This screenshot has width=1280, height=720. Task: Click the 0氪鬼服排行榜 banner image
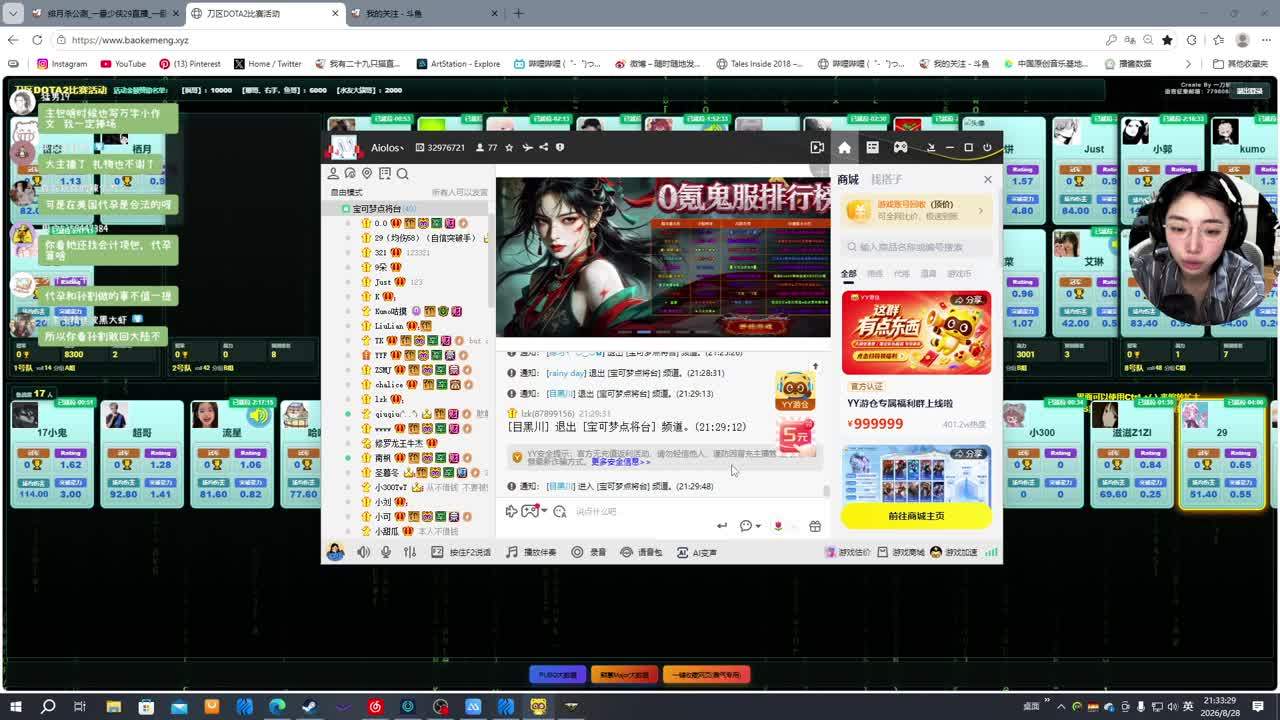(664, 257)
